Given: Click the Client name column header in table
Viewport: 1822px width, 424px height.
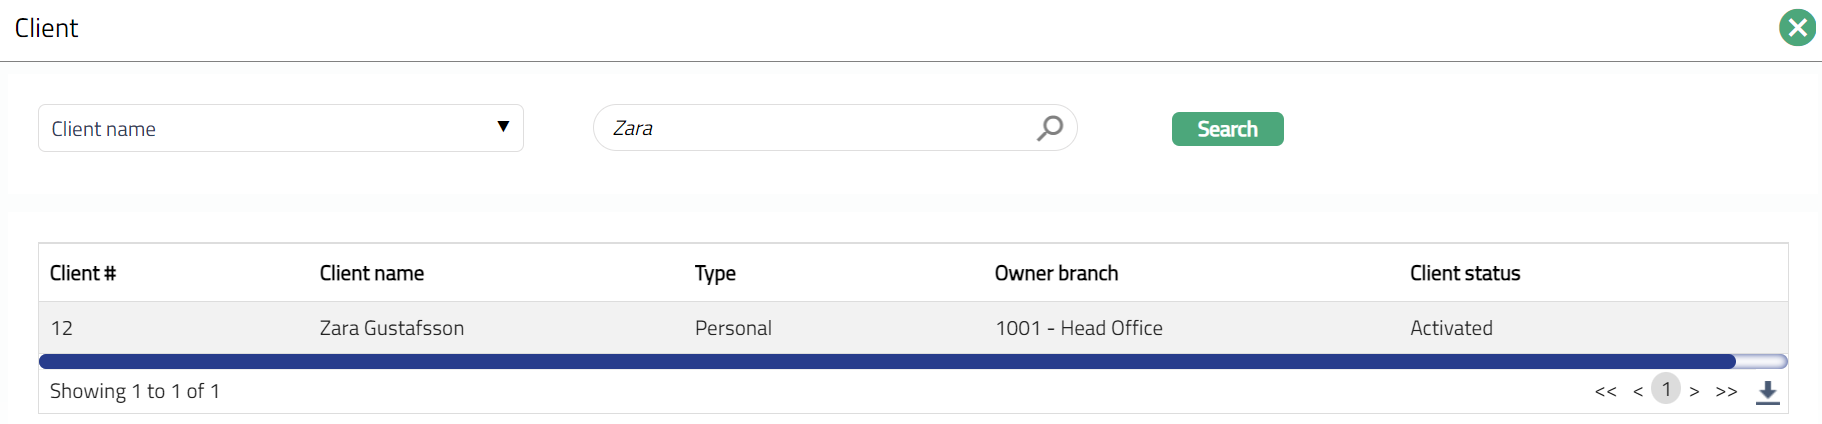Looking at the screenshot, I should point(372,274).
